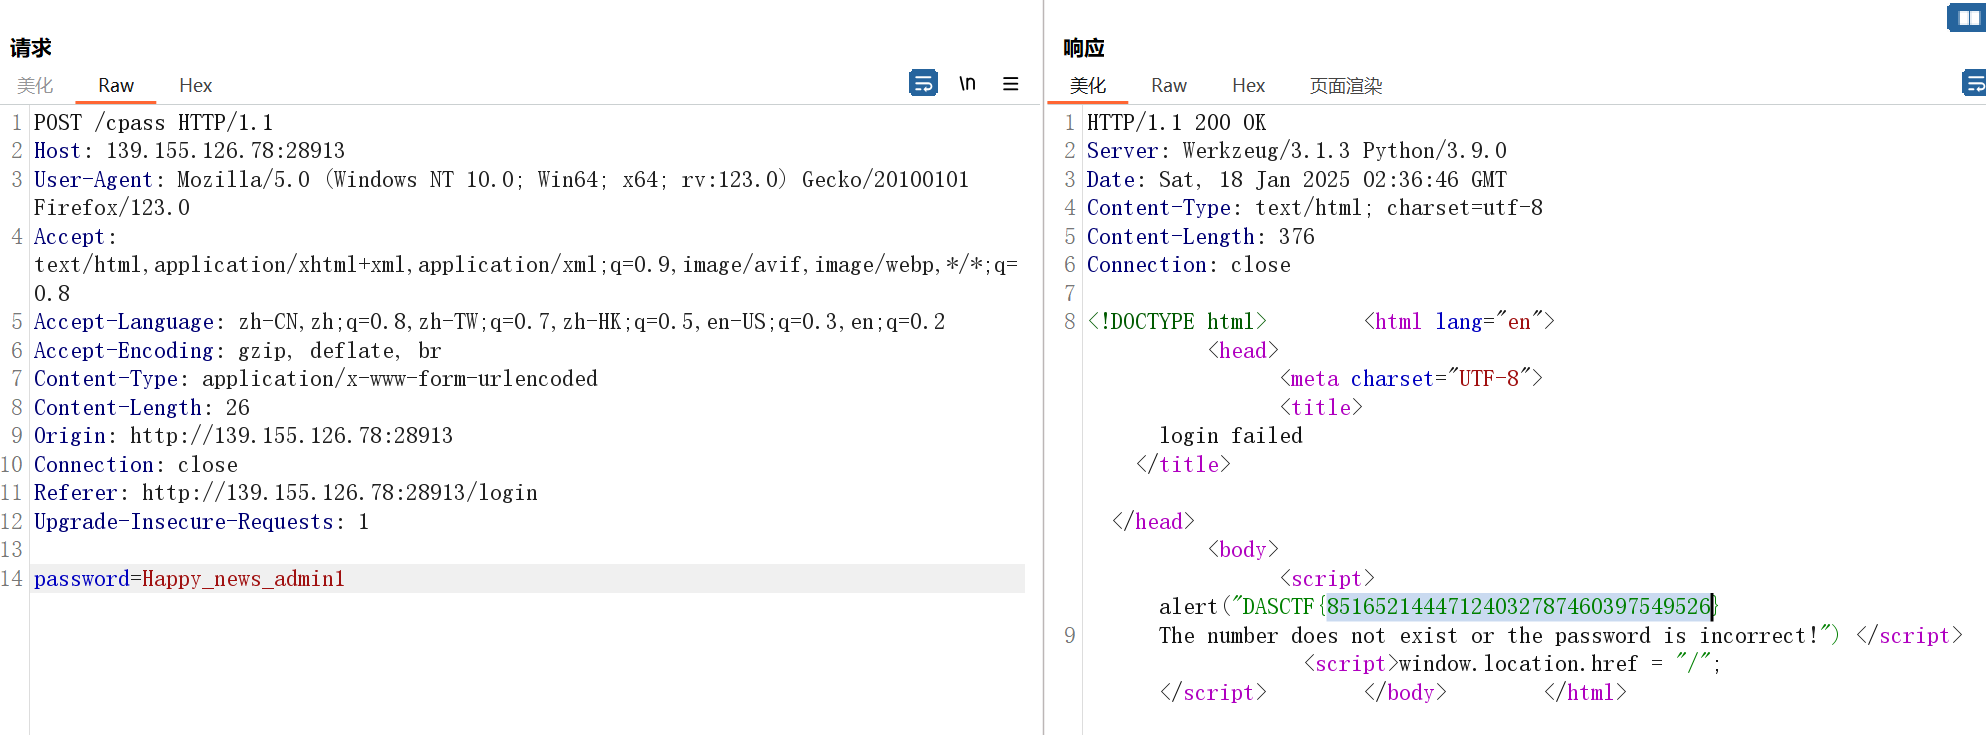Screen dimensions: 1986x735
Task: Click the request Accept header name
Action: click(69, 237)
